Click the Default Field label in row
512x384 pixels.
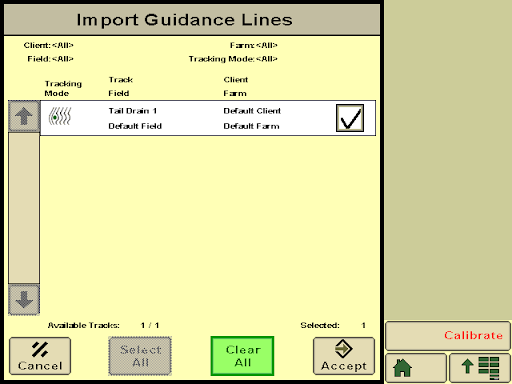coord(135,126)
